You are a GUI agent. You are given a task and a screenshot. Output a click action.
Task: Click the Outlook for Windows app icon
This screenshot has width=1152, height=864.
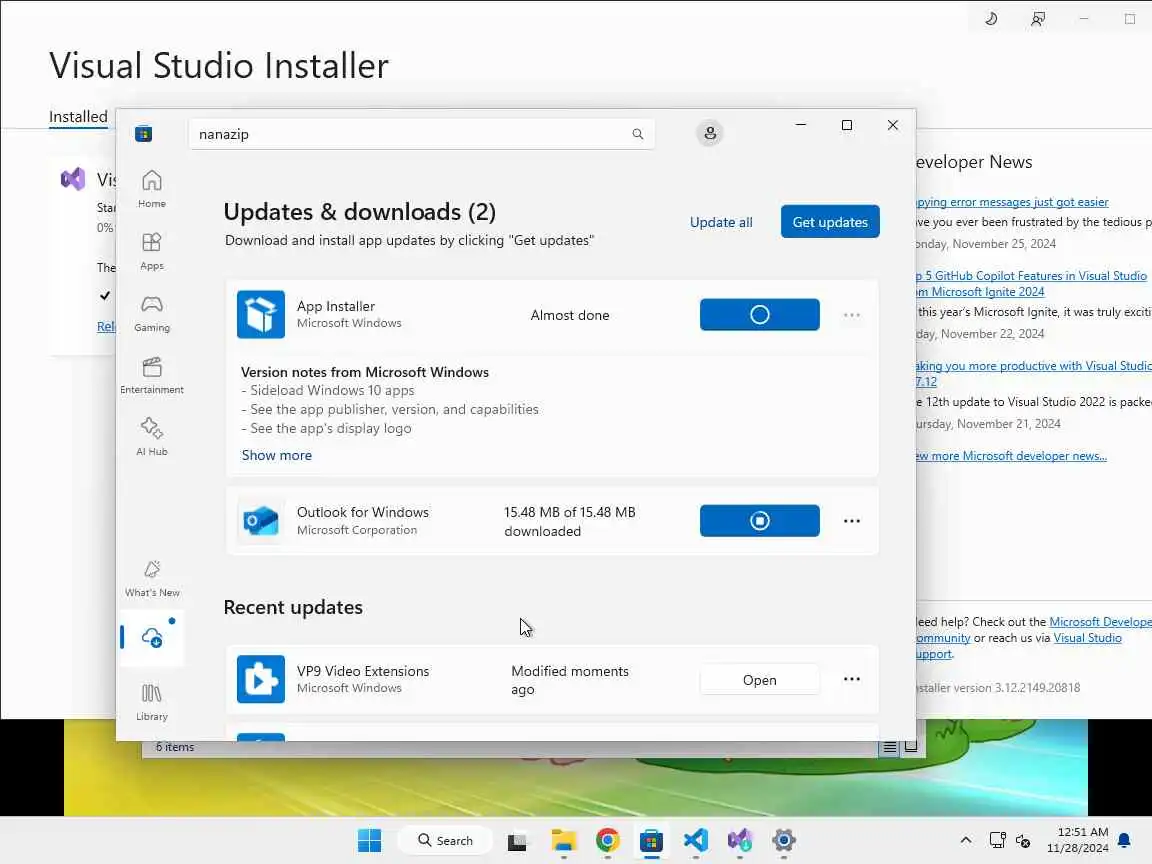(261, 520)
